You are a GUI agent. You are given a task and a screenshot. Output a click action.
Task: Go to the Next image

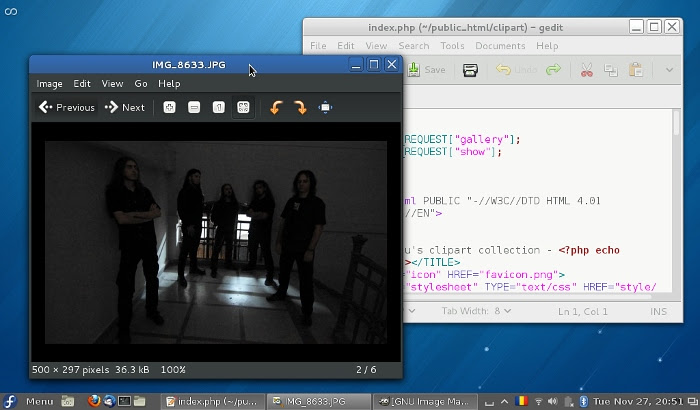125,107
